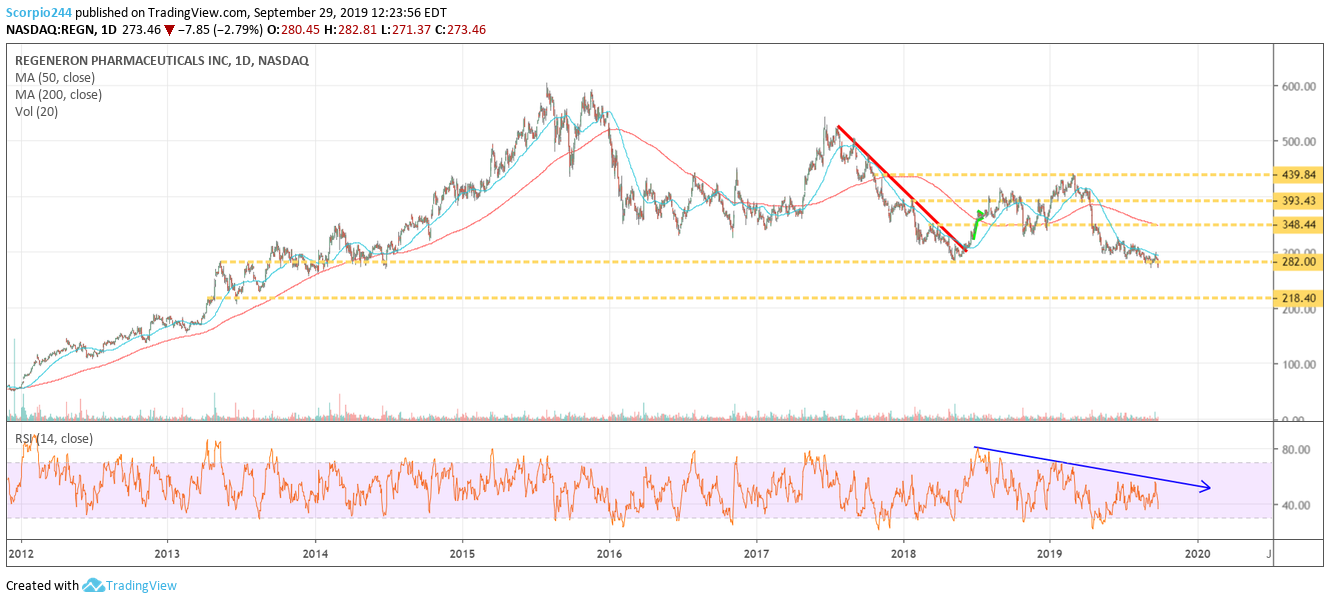Click the closing price C:273.46 text
Screen dimensions: 1330x603
[461, 29]
